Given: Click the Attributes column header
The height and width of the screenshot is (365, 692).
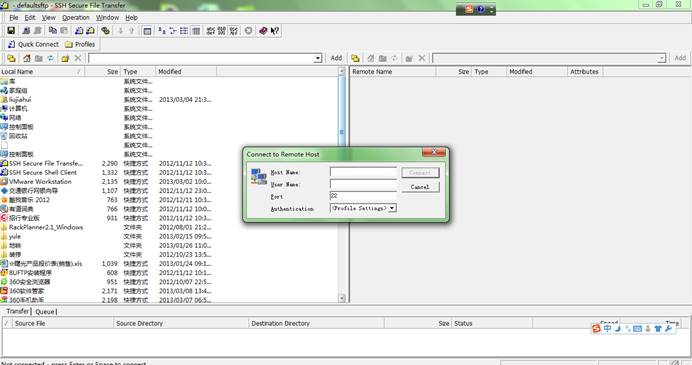Looking at the screenshot, I should click(x=584, y=71).
